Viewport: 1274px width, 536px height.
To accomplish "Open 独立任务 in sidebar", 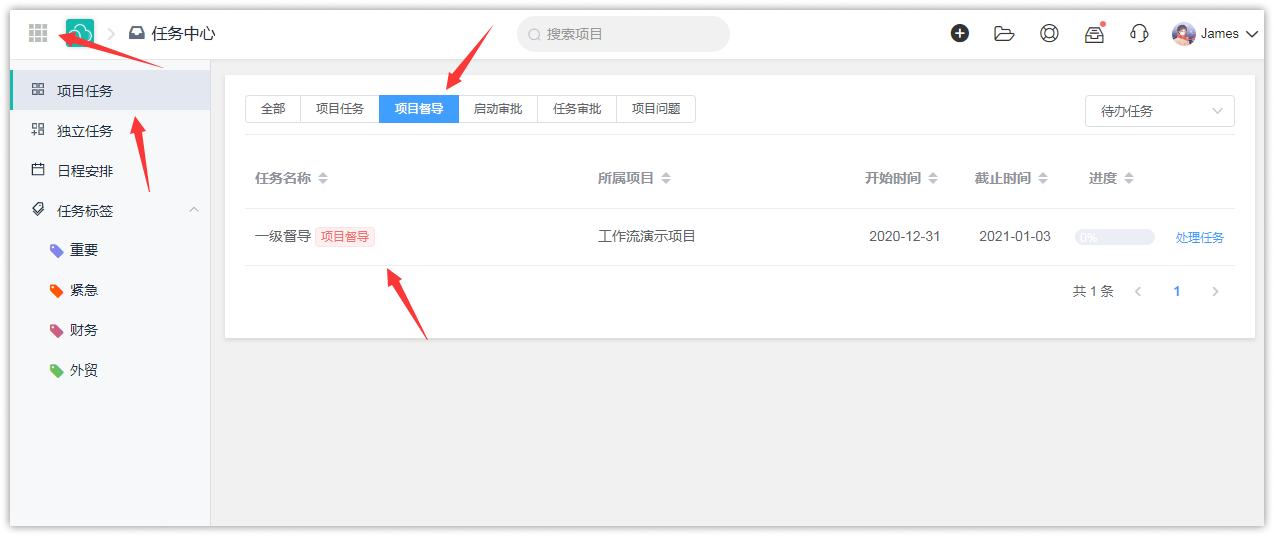I will pyautogui.click(x=85, y=131).
